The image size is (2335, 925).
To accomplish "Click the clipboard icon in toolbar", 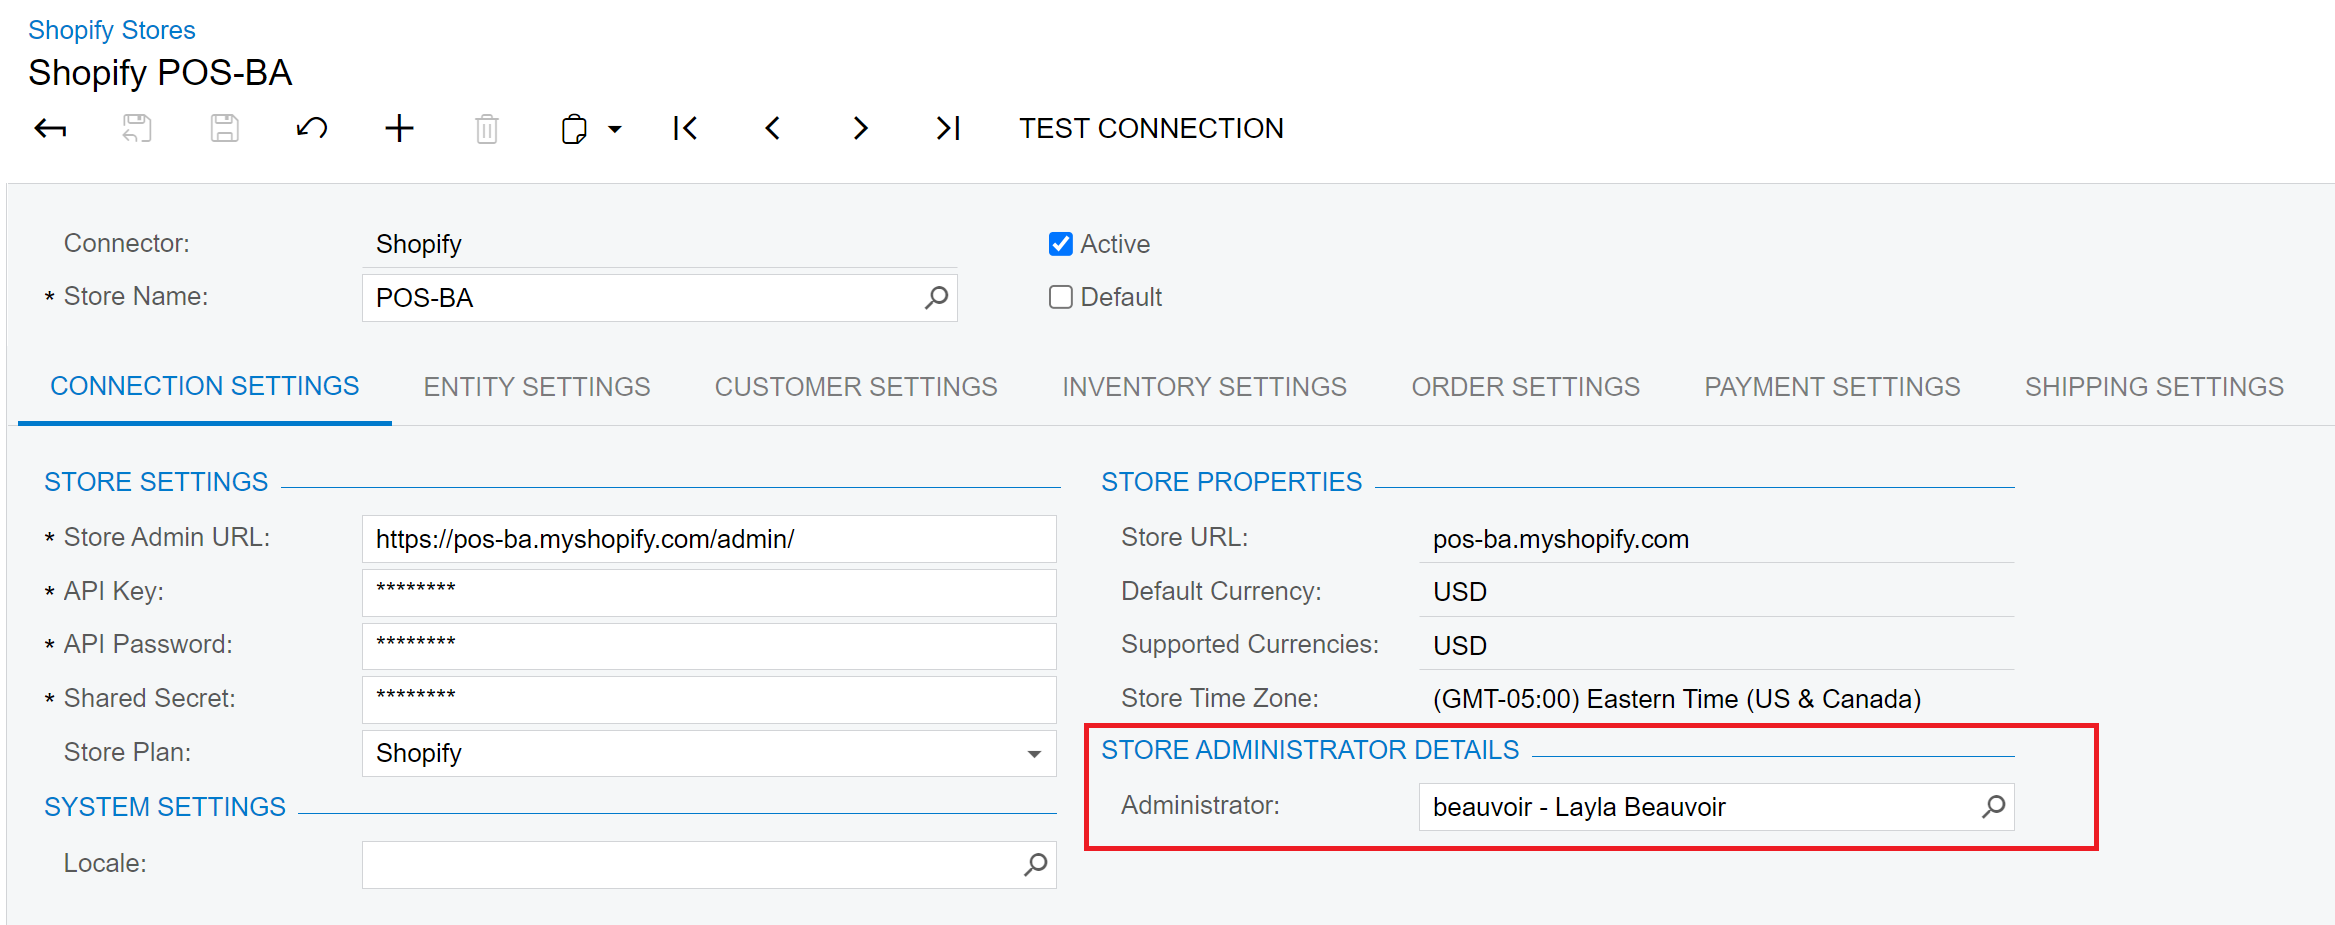I will (574, 129).
